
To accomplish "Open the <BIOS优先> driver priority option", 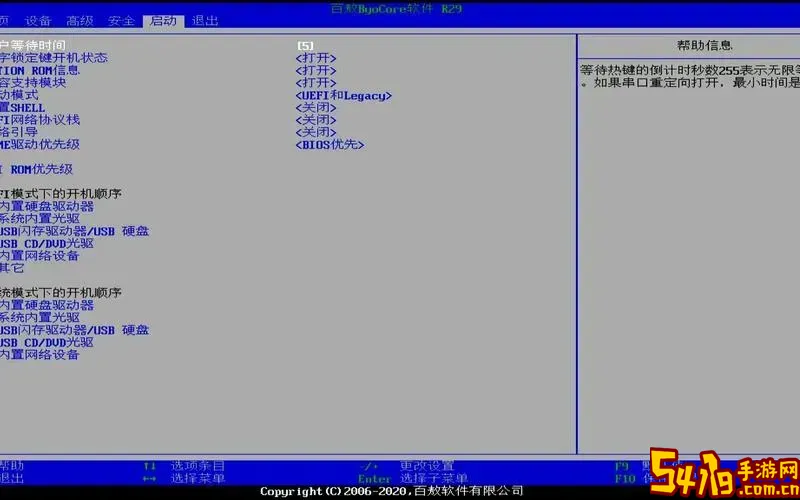I will pyautogui.click(x=330, y=145).
